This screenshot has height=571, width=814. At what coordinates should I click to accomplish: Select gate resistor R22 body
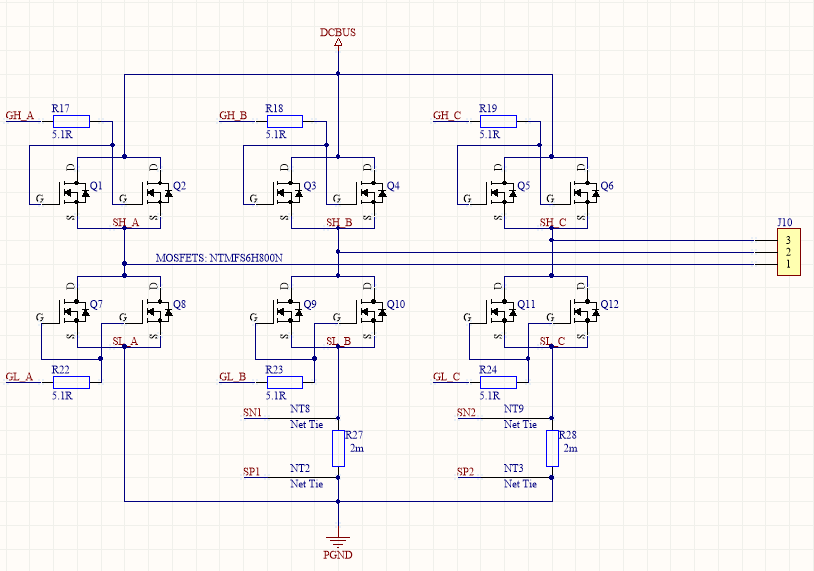72,383
